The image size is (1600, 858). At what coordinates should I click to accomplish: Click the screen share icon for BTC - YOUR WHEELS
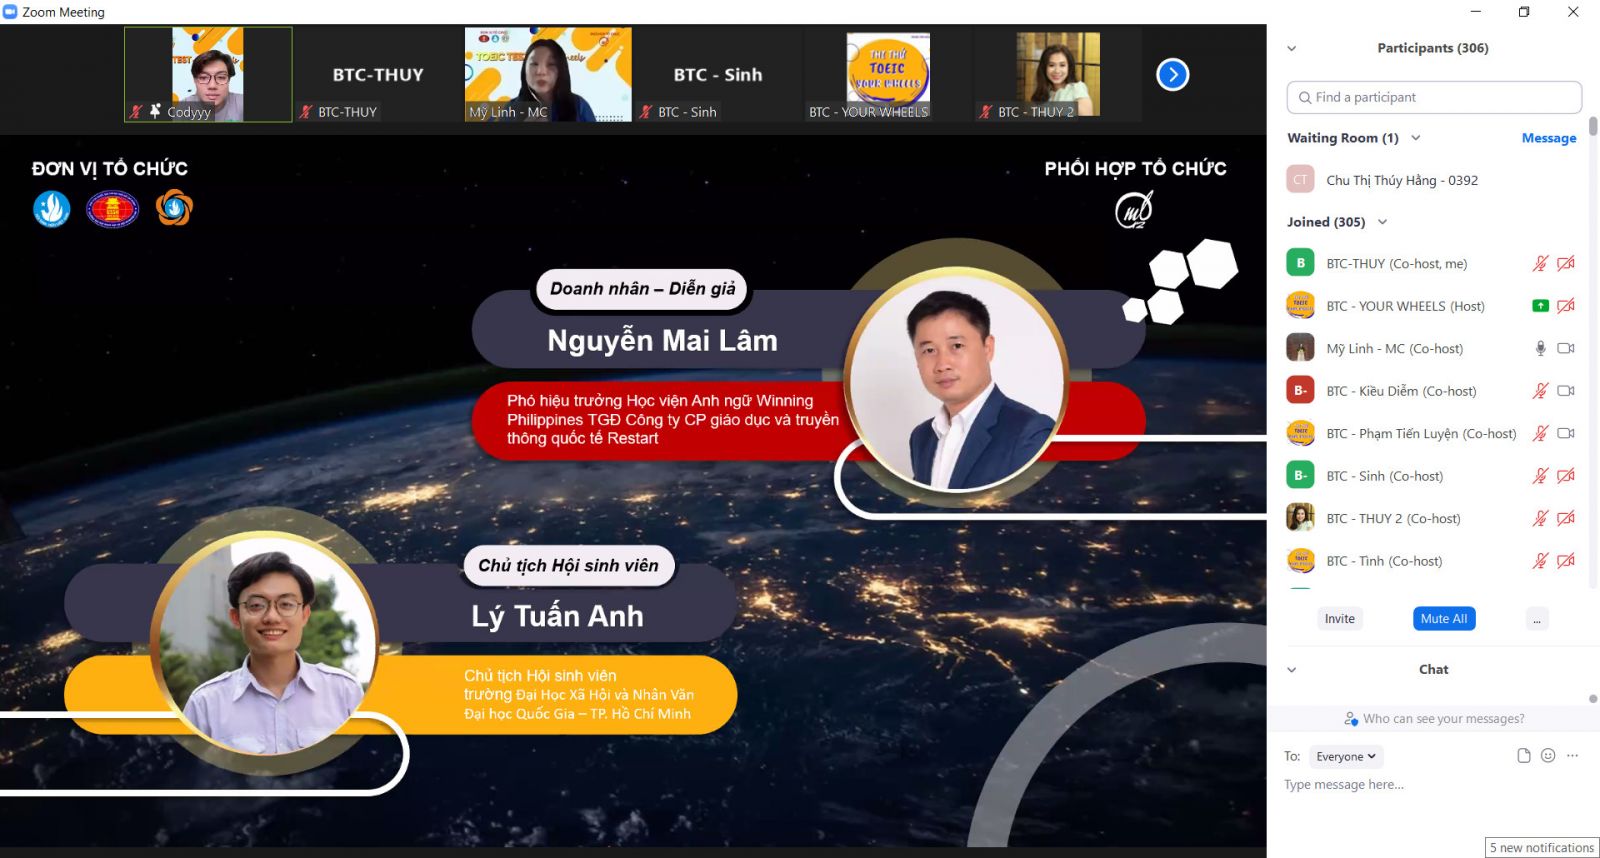click(1540, 306)
